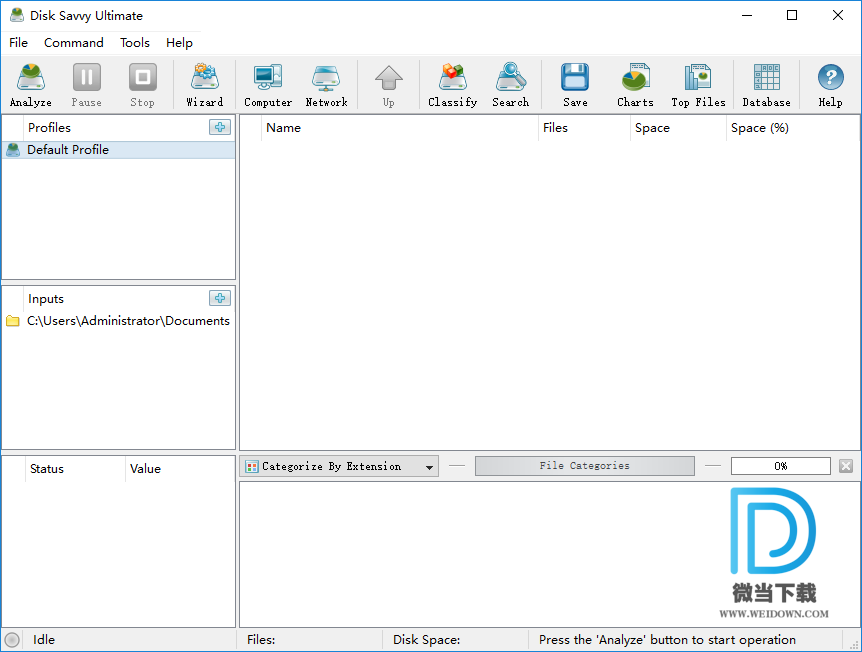The height and width of the screenshot is (652, 862).
Task: Sort results by the Files column header
Action: coord(584,128)
